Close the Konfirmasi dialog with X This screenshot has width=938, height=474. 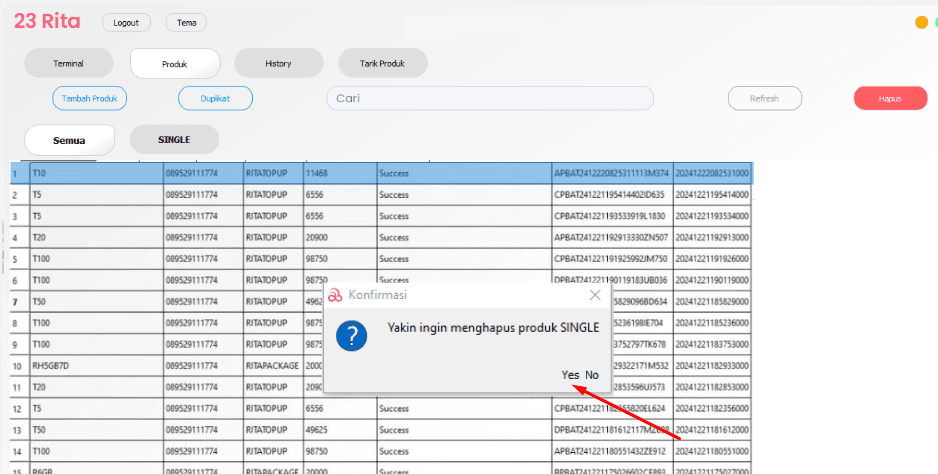[595, 295]
